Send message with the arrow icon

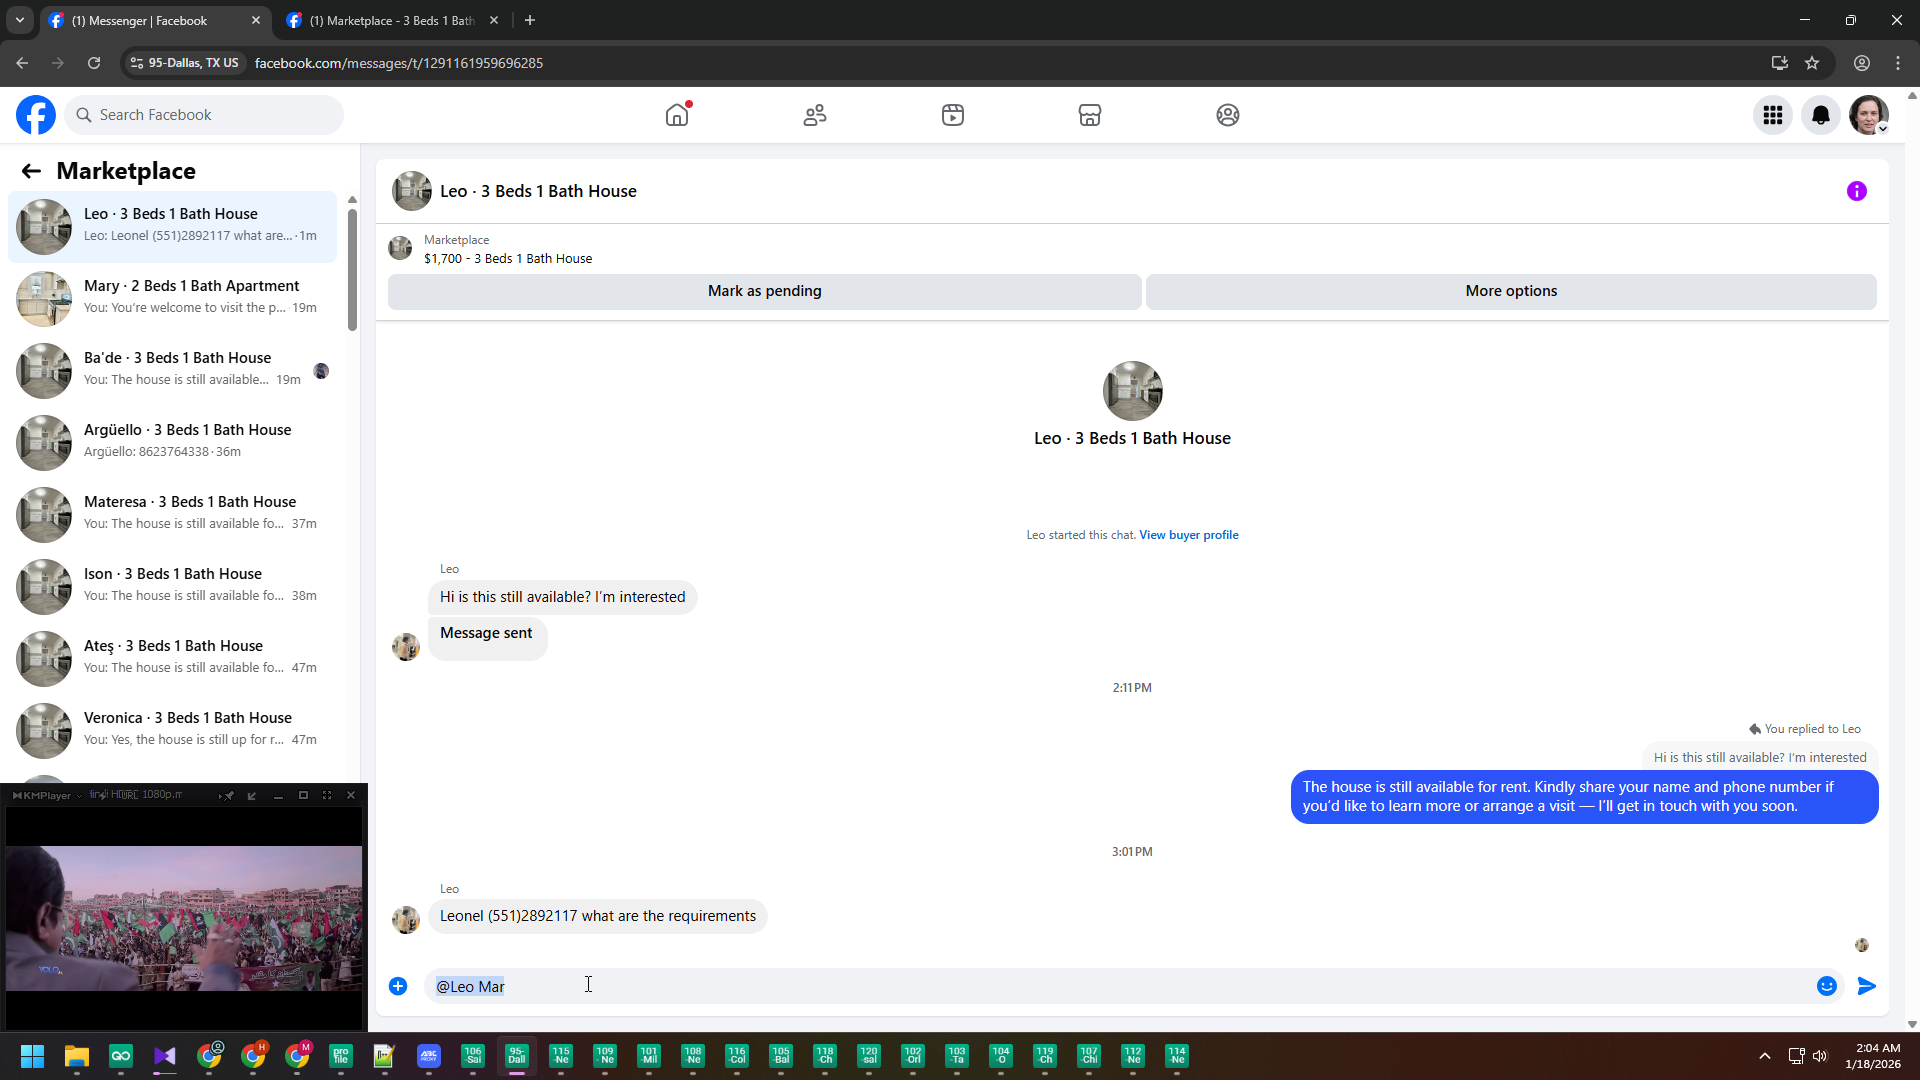click(x=1866, y=986)
